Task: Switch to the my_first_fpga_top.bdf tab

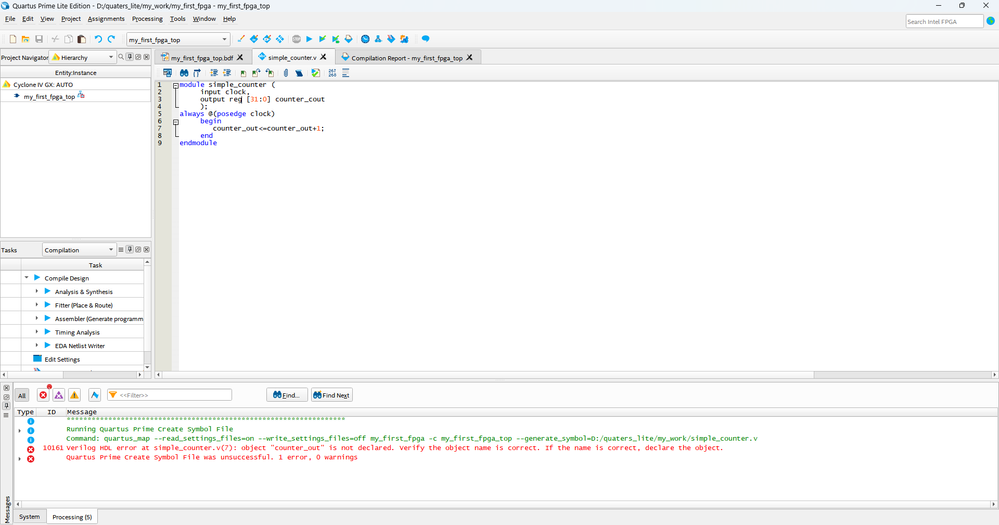Action: click(x=201, y=58)
